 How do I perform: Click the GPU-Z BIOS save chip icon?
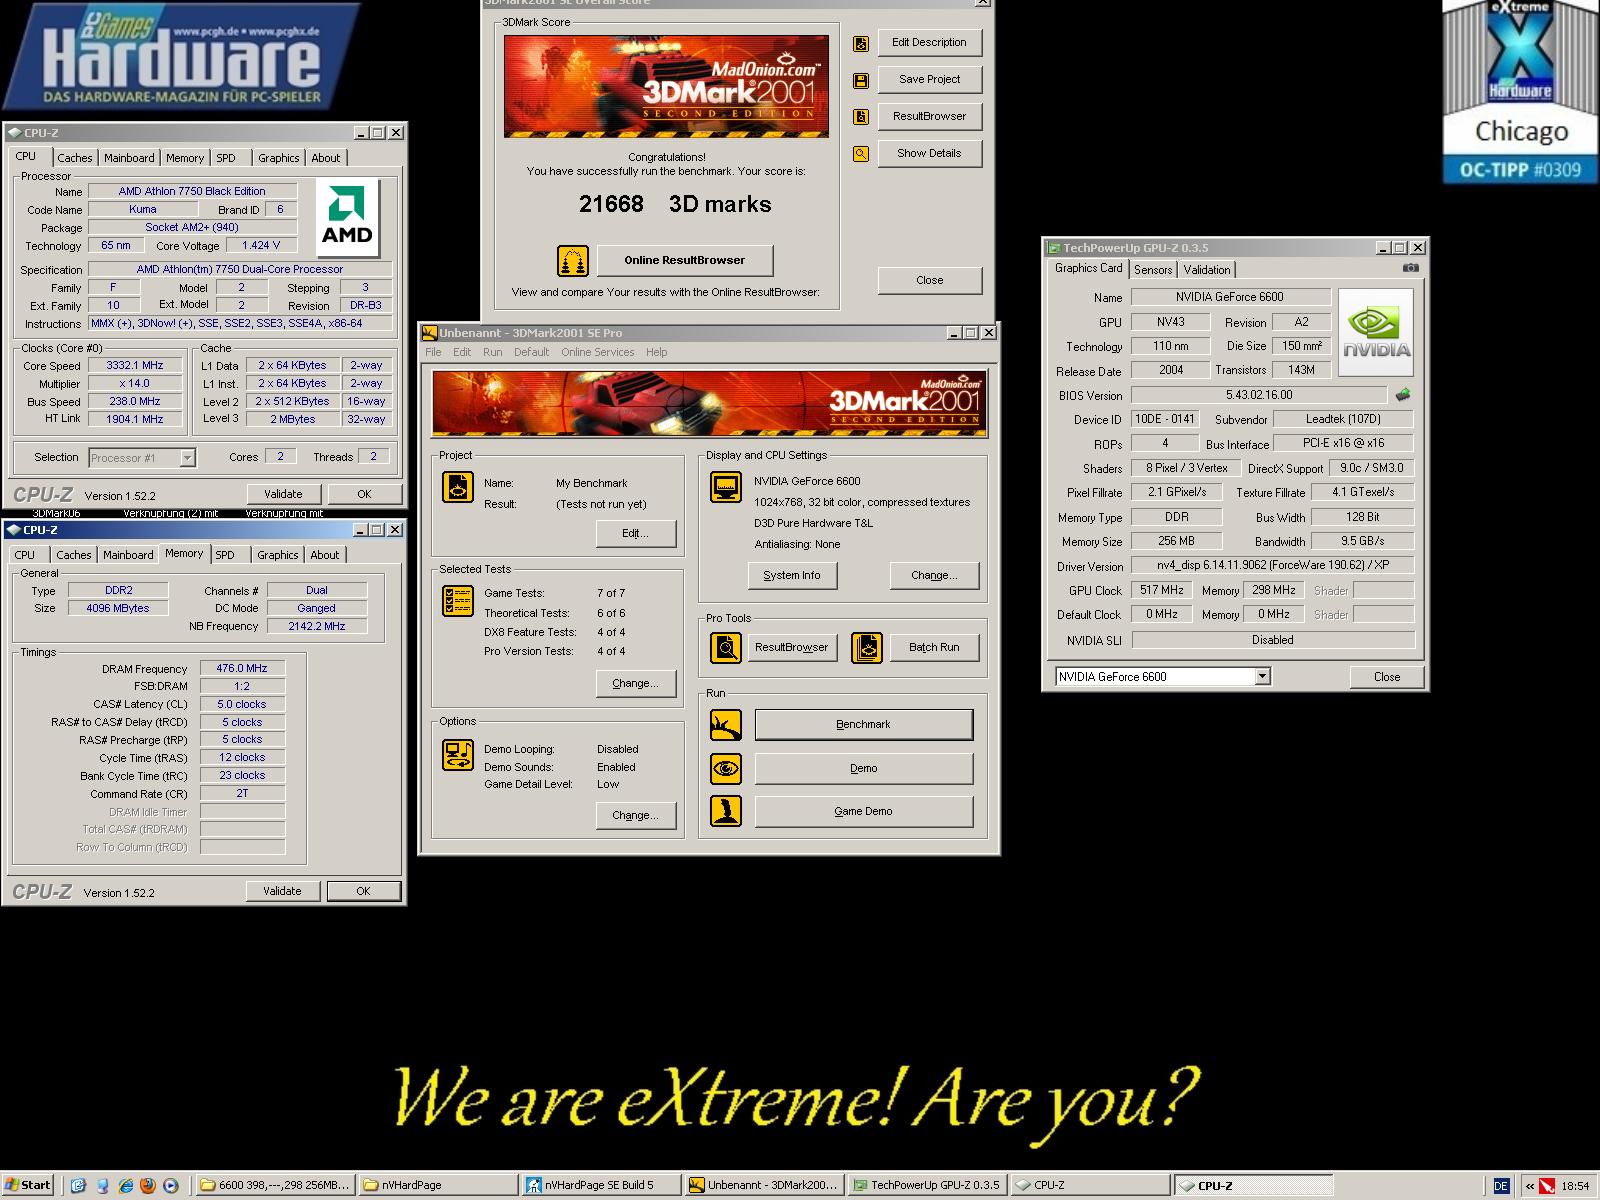[x=1403, y=395]
